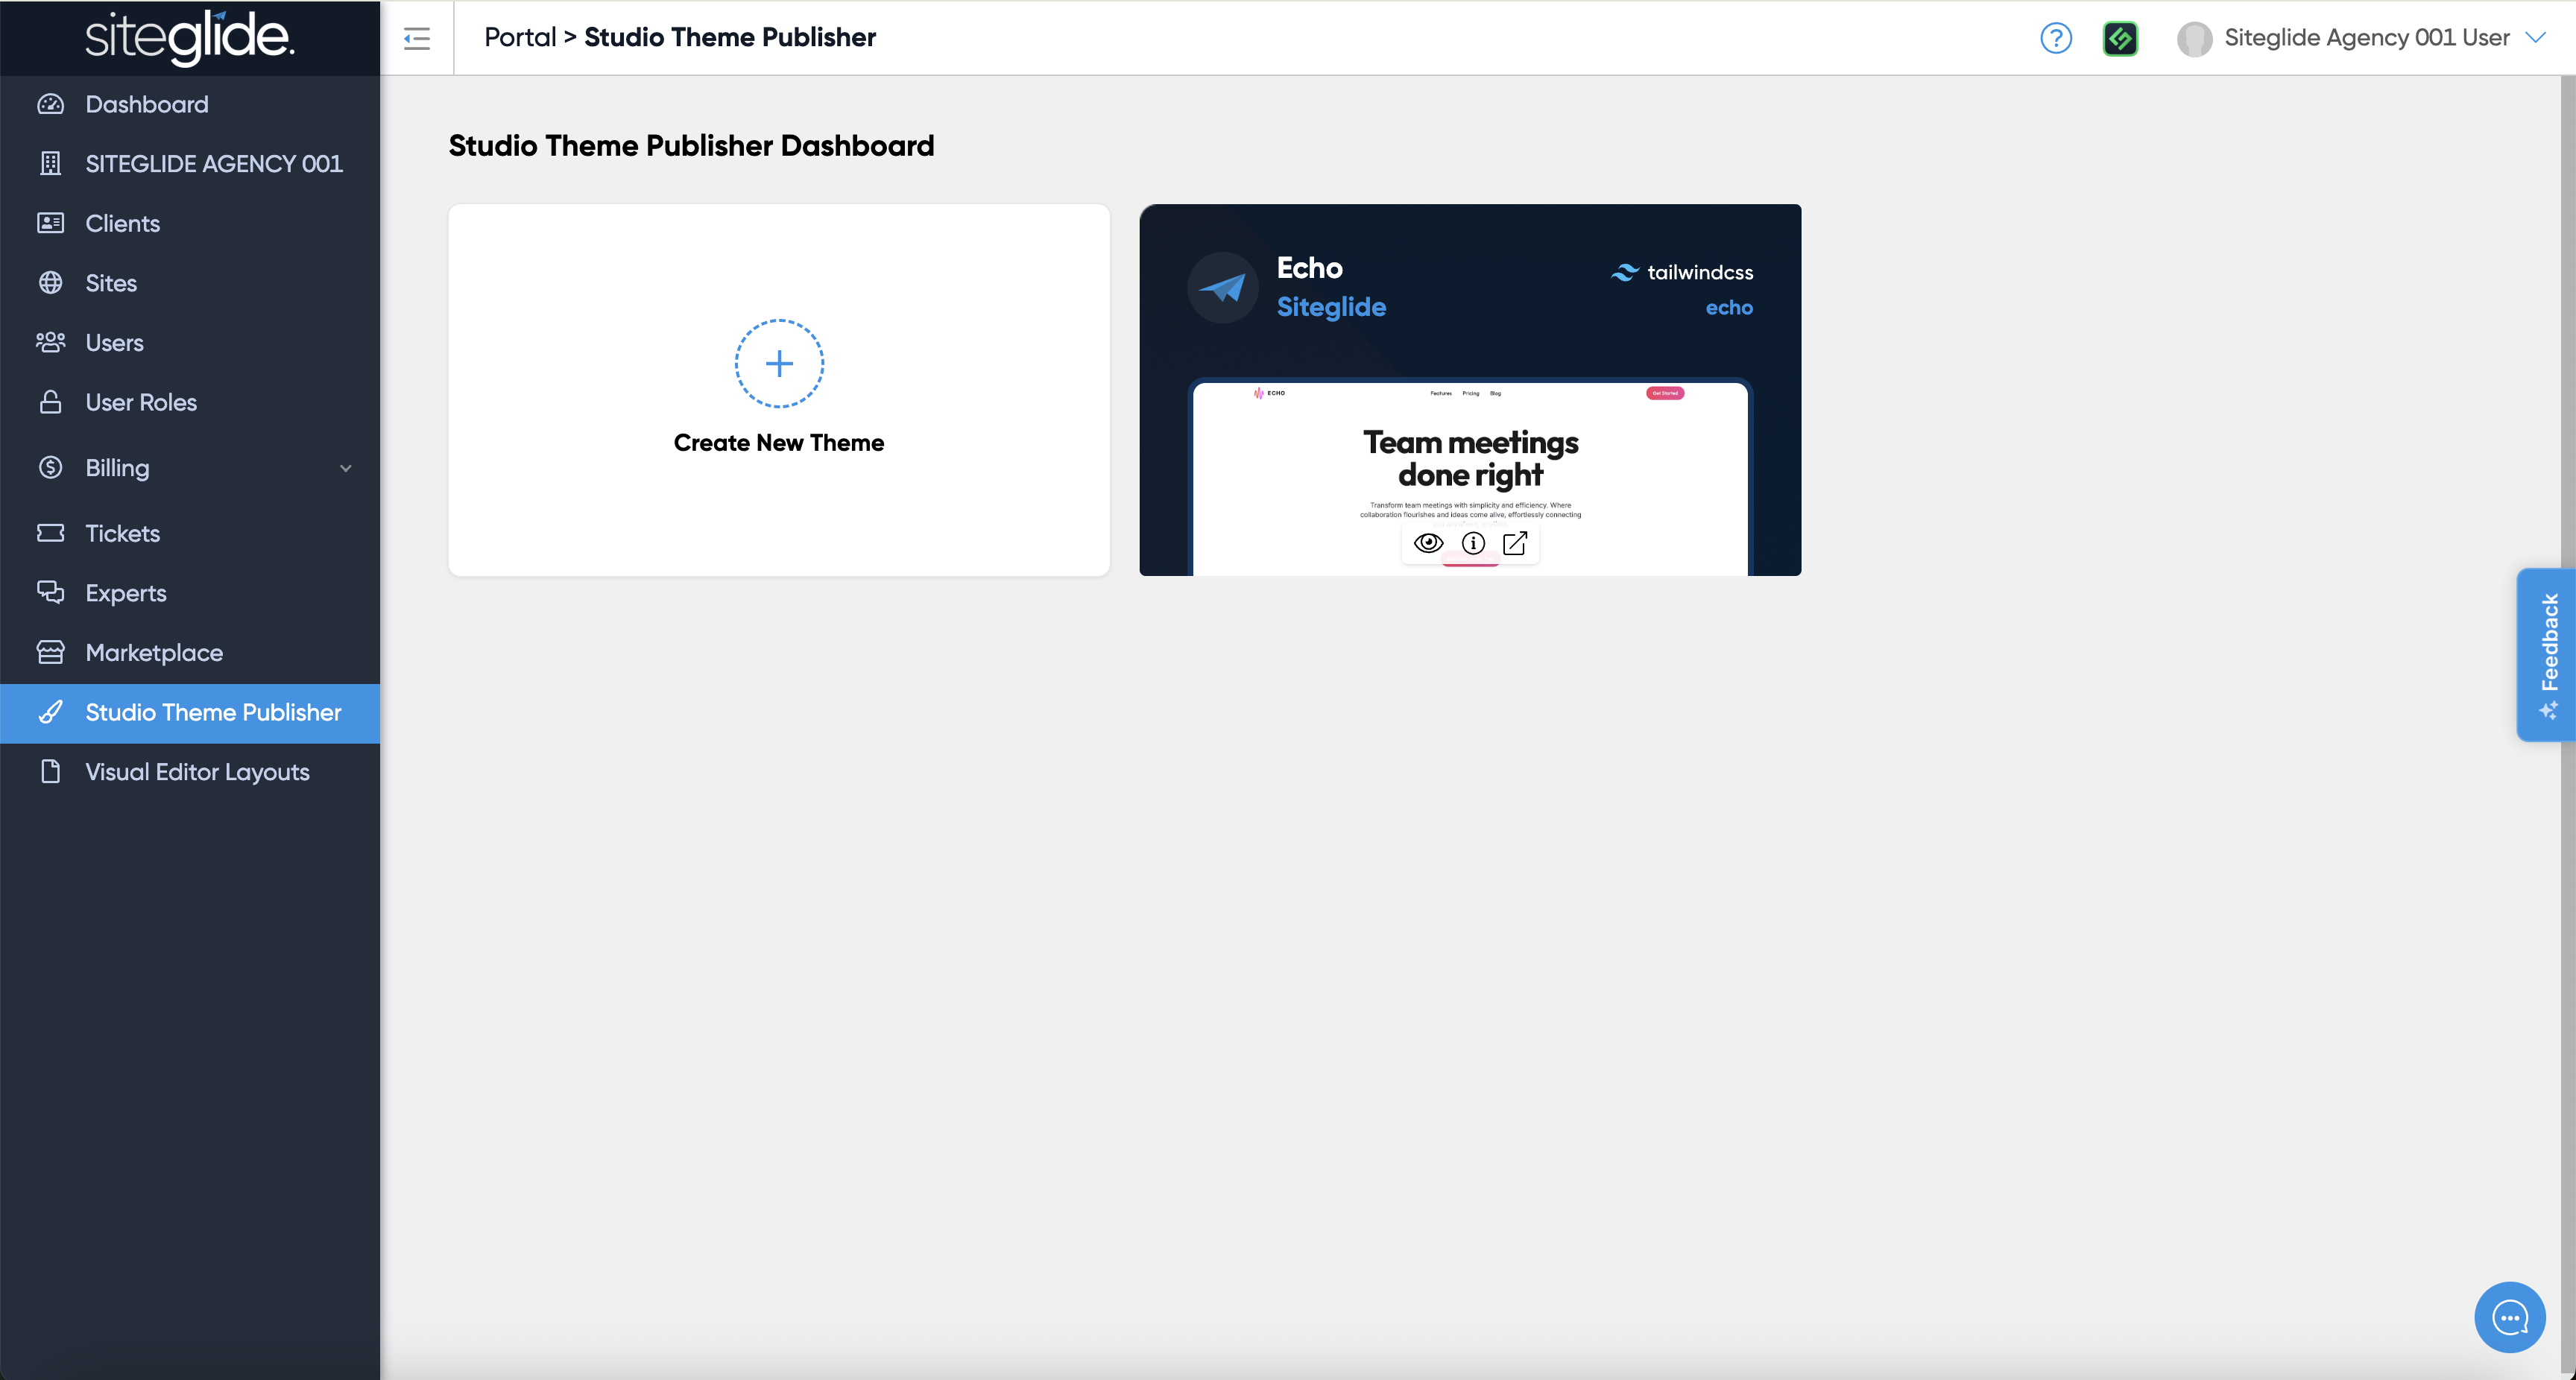2576x1380 pixels.
Task: Click the dashed plus circle icon
Action: (x=779, y=363)
